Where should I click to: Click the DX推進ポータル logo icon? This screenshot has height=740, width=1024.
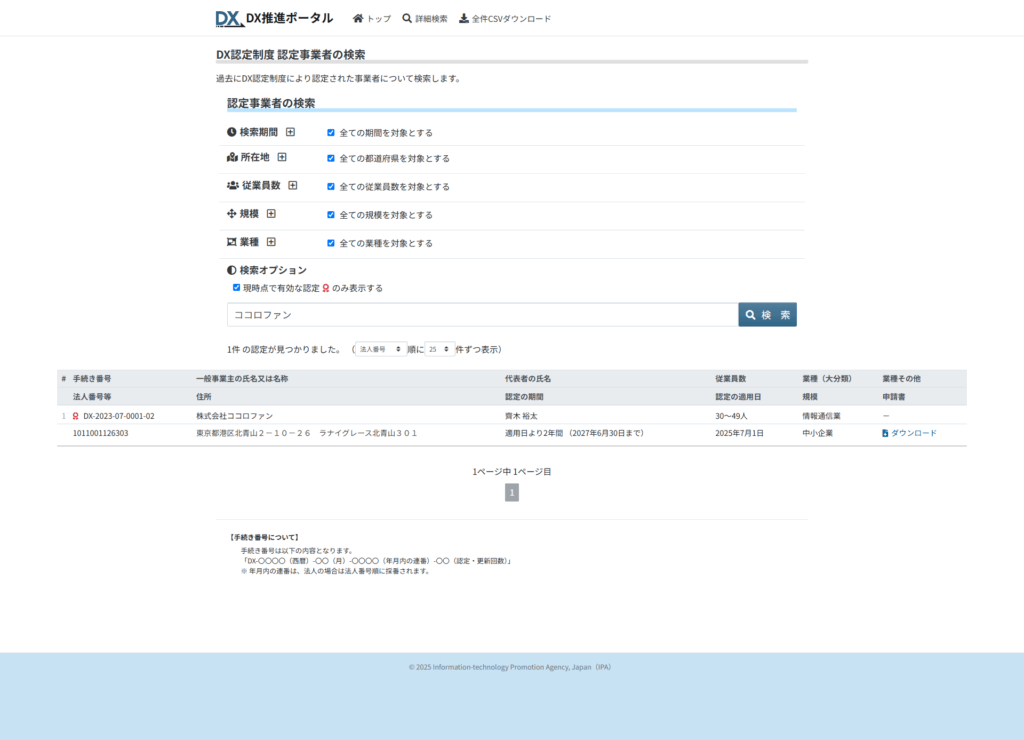230,18
